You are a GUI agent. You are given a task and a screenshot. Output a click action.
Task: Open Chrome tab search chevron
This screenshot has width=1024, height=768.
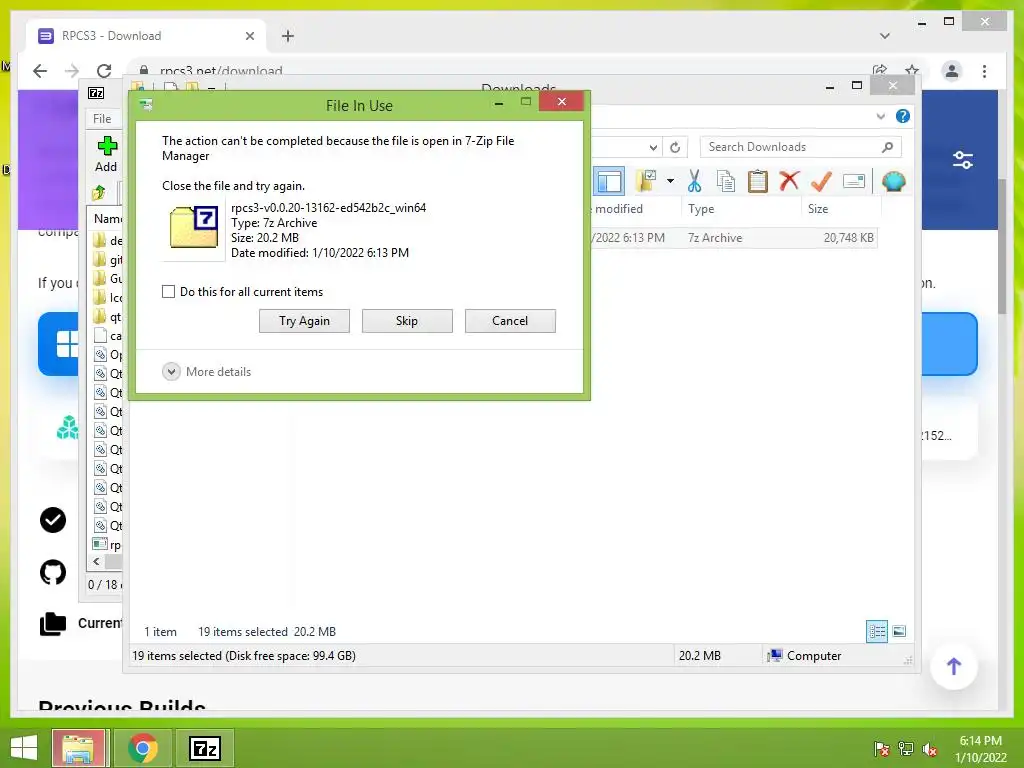(884, 36)
